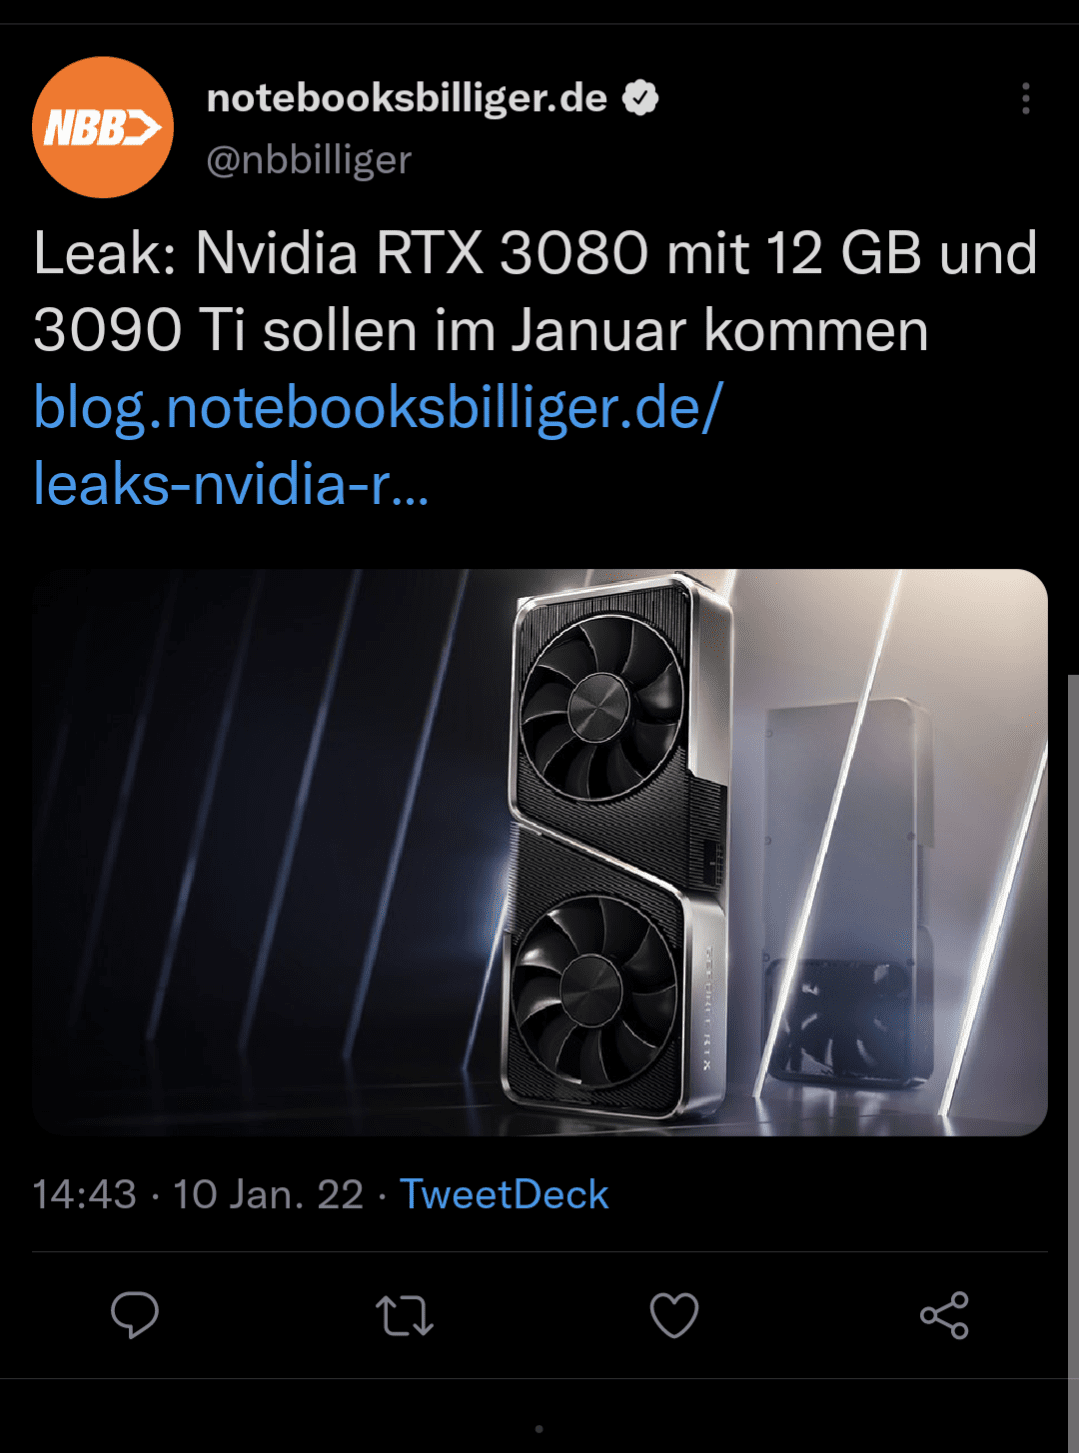This screenshot has width=1079, height=1453.
Task: Tap the reply speech bubble icon
Action: tap(135, 1314)
